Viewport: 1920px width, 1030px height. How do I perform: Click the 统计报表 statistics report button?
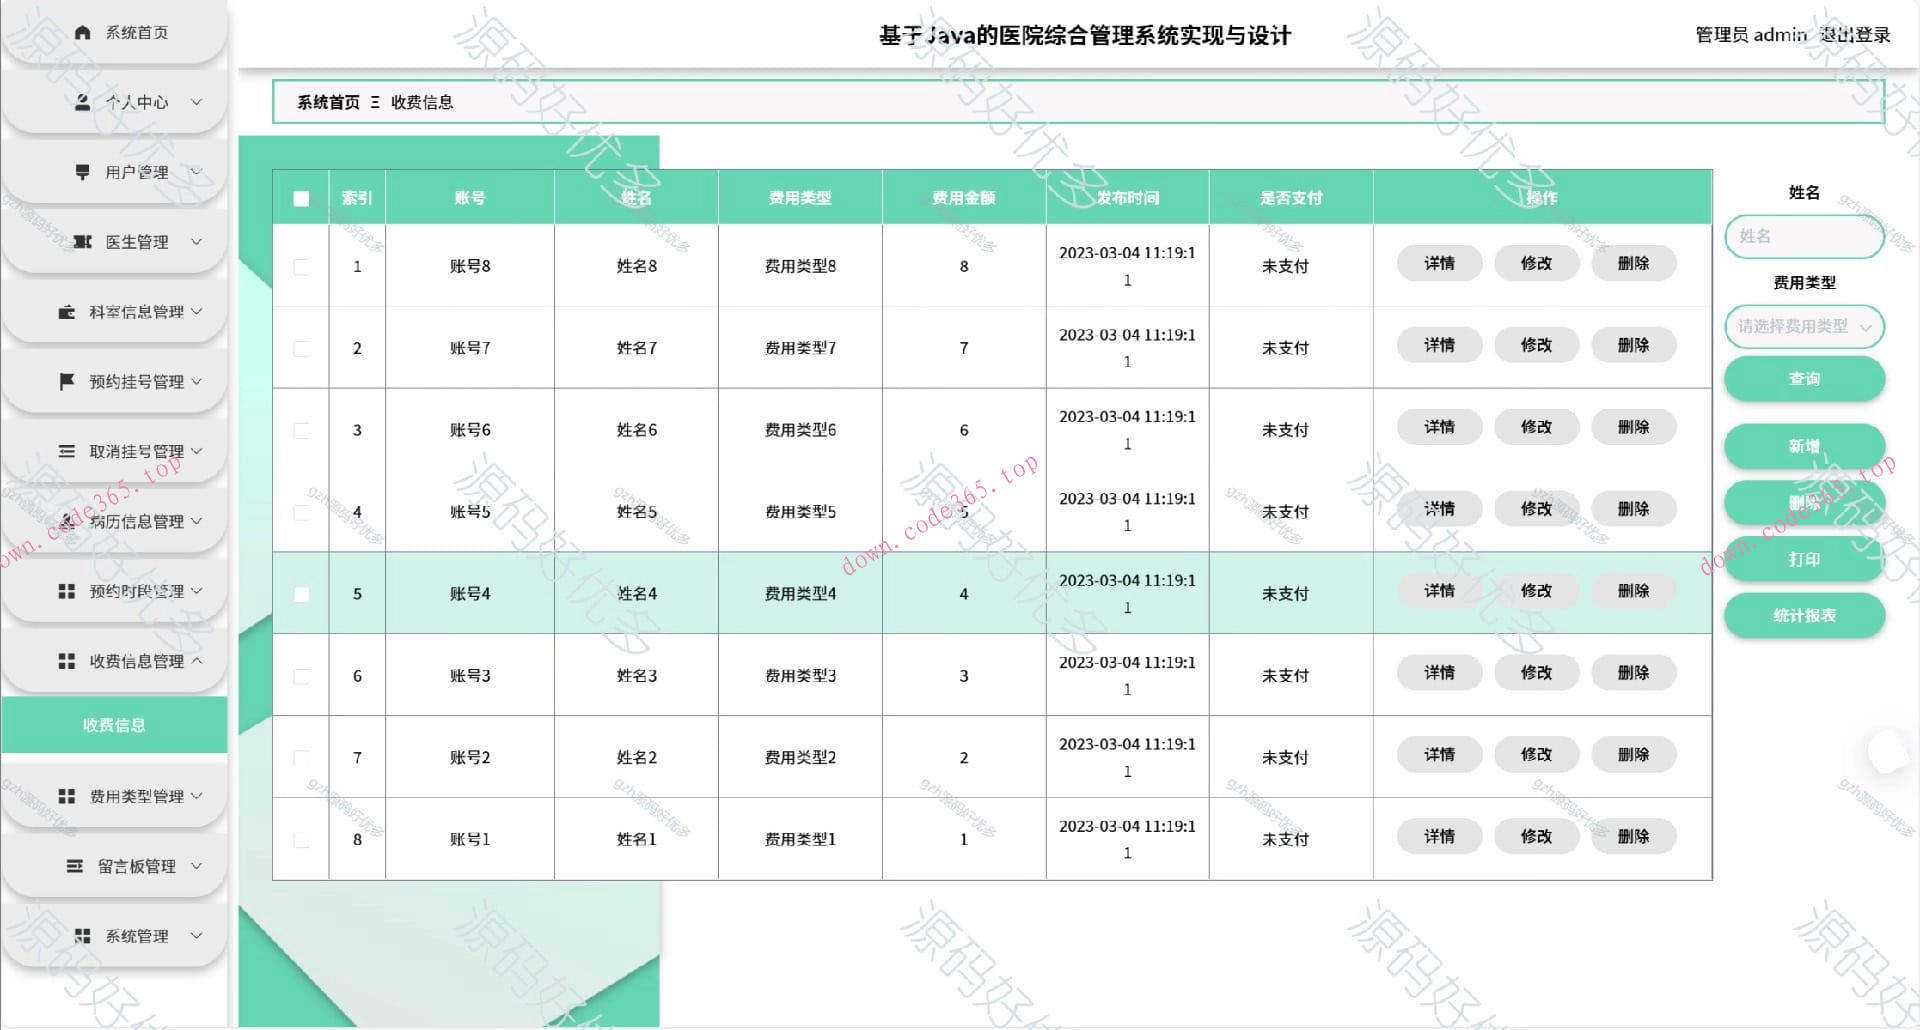pyautogui.click(x=1804, y=616)
